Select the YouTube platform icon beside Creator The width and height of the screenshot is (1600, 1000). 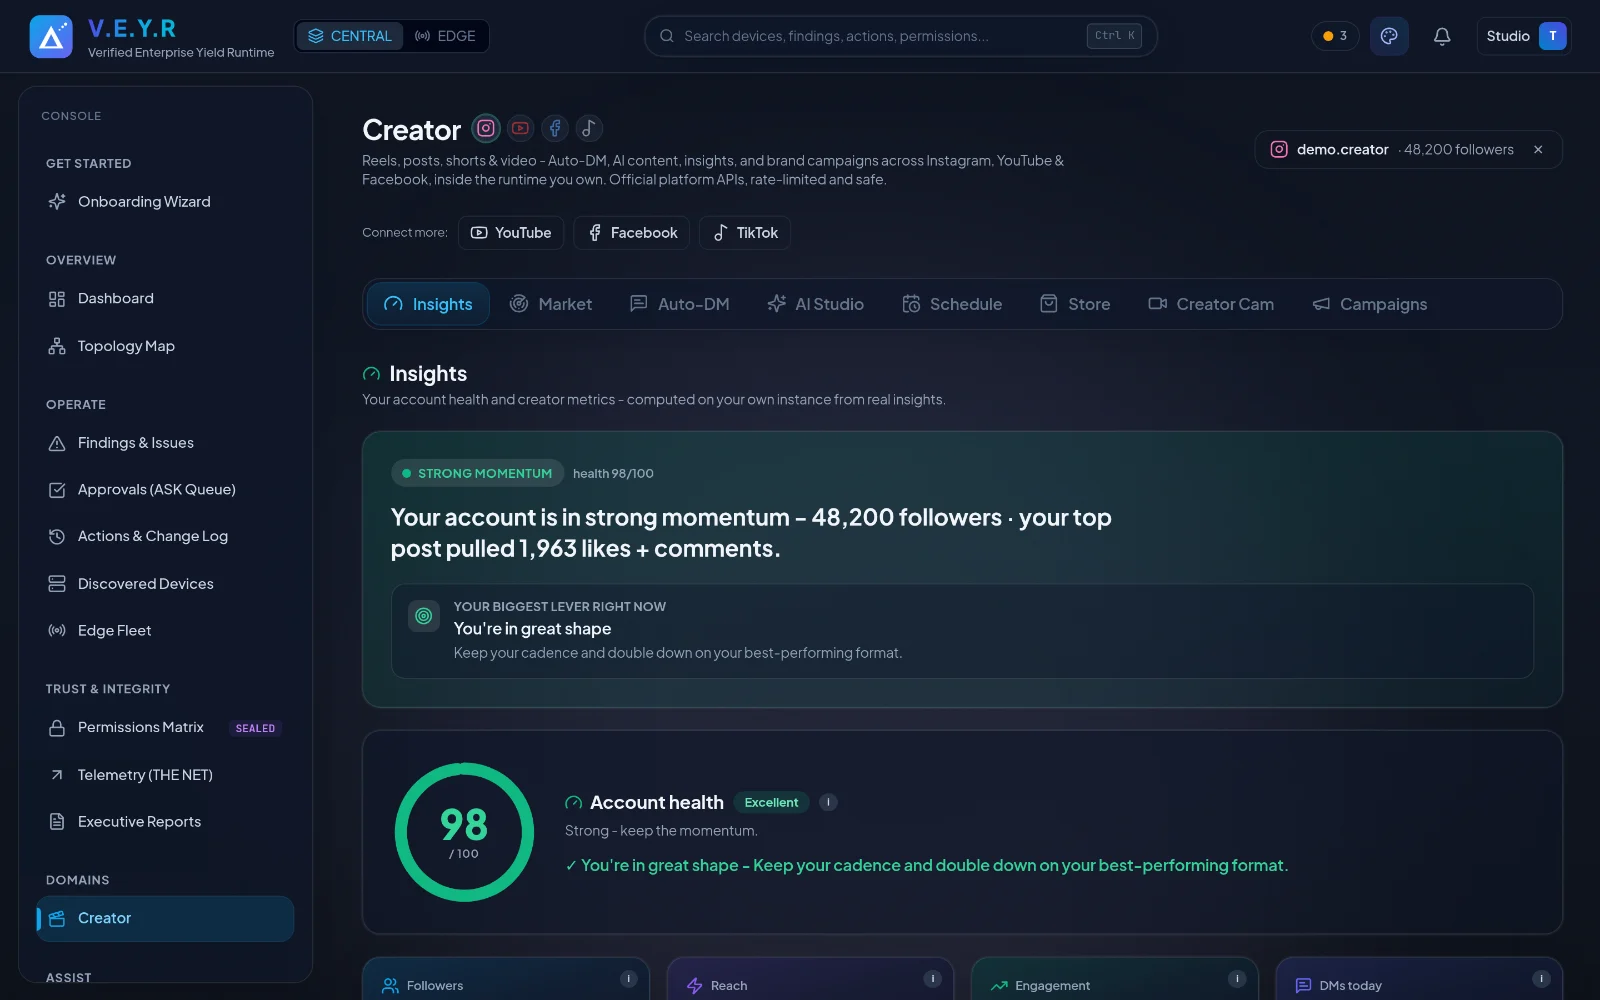(x=520, y=128)
